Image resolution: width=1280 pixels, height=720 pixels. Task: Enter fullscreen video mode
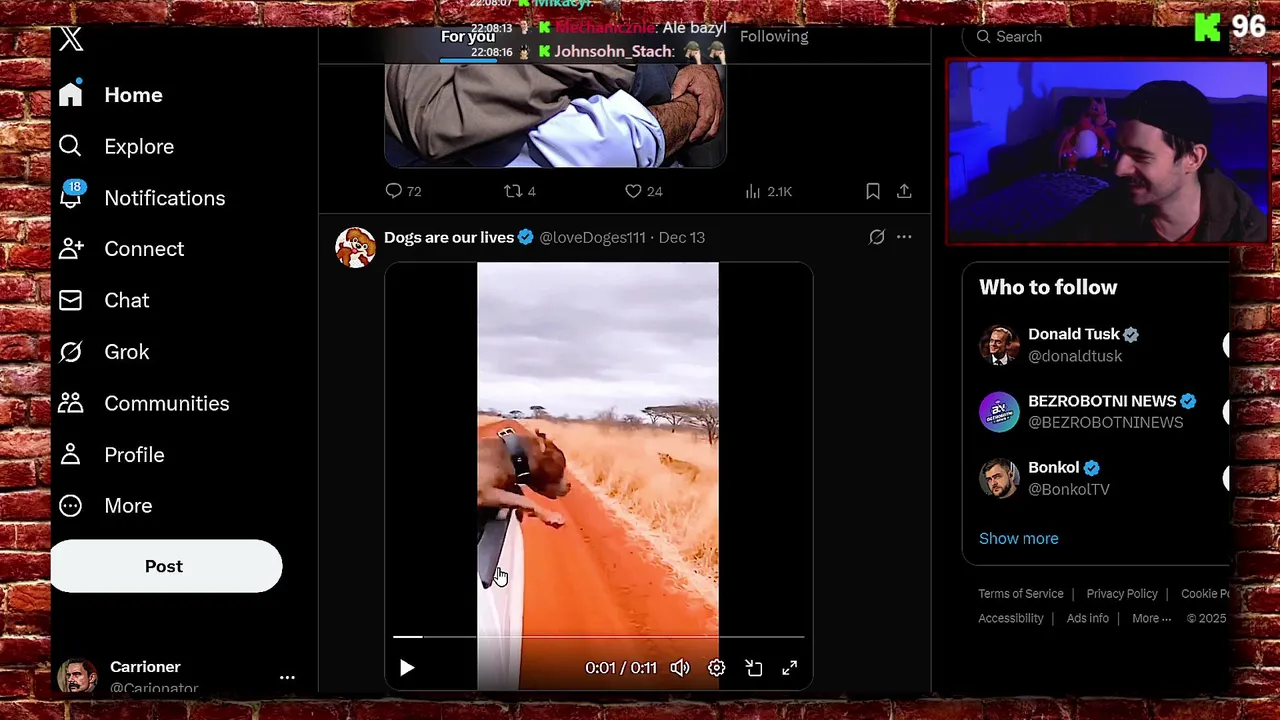tap(790, 668)
